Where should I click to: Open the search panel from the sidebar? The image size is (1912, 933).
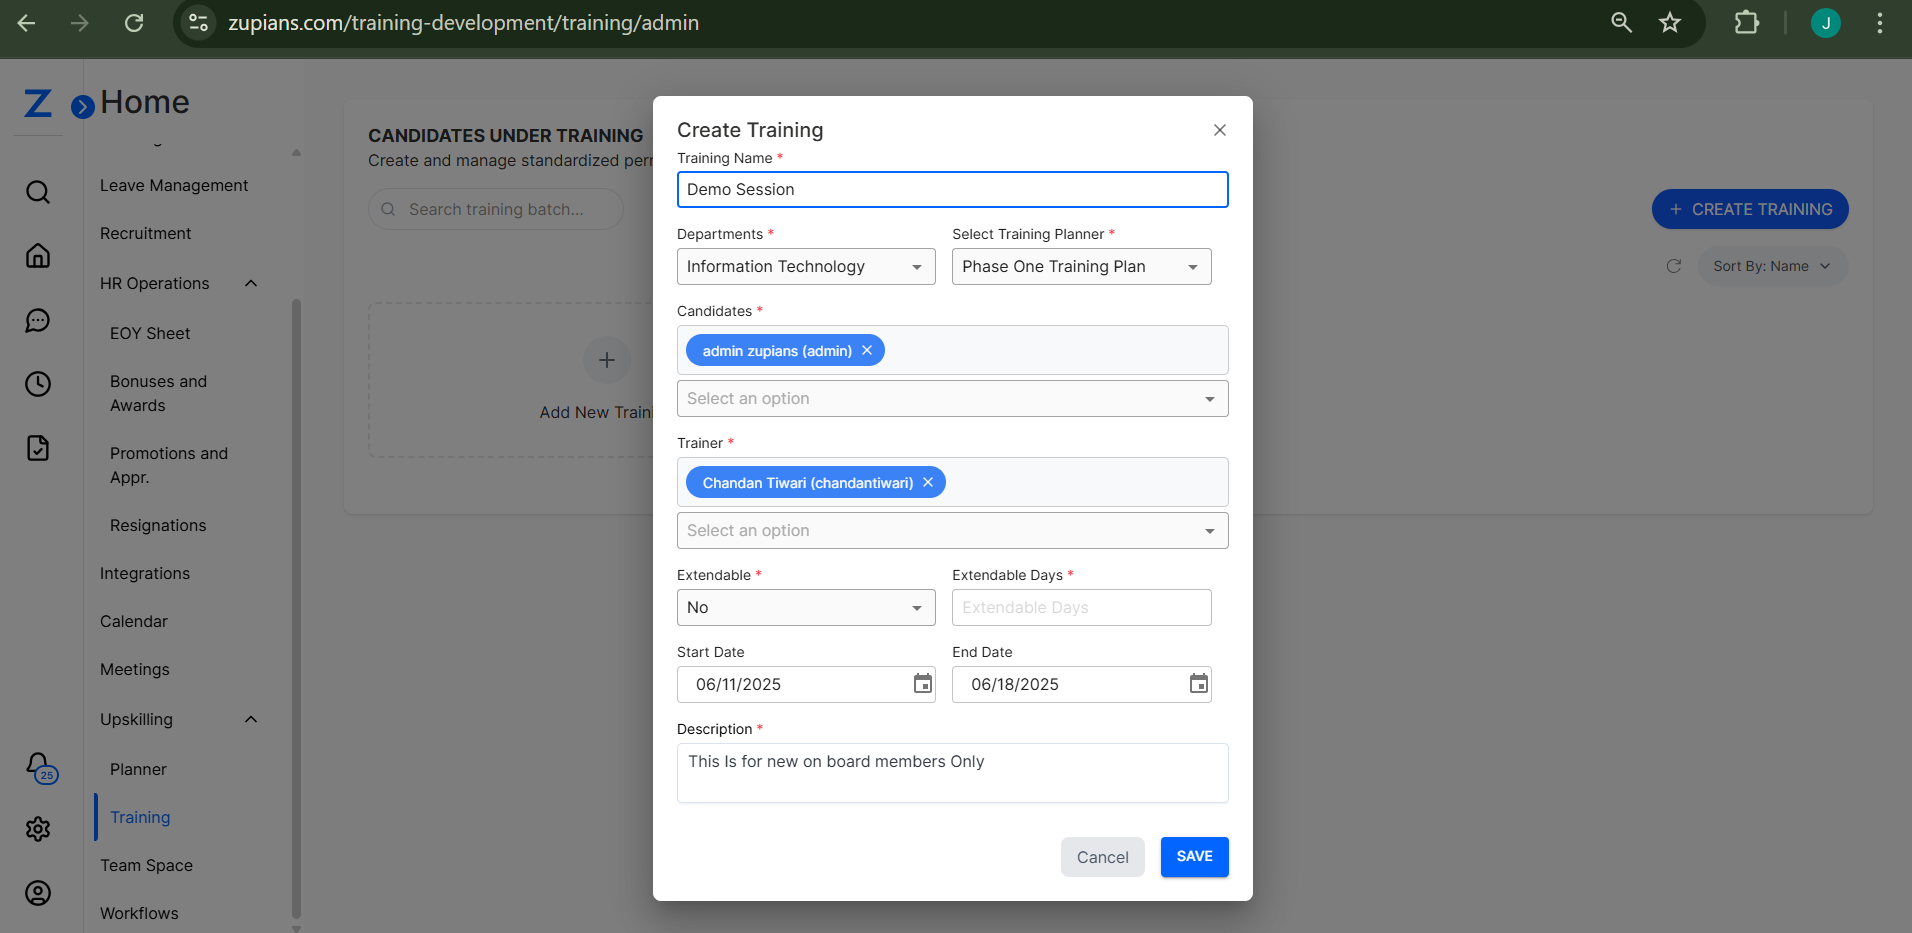pyautogui.click(x=37, y=192)
